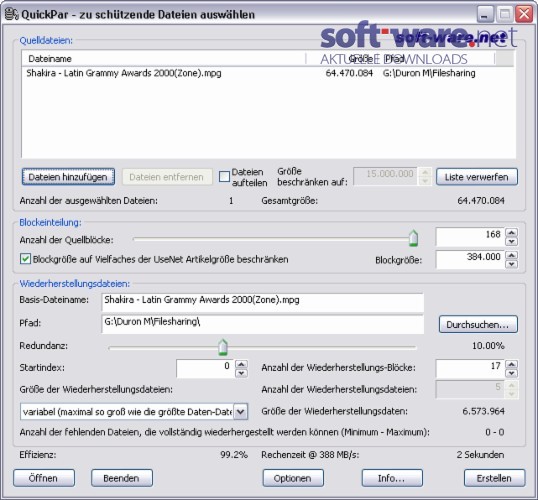Select file 'Shakira - Latin Grammy Awards 2000(Zone).mpg' row
538x500 pixels.
[x=268, y=73]
